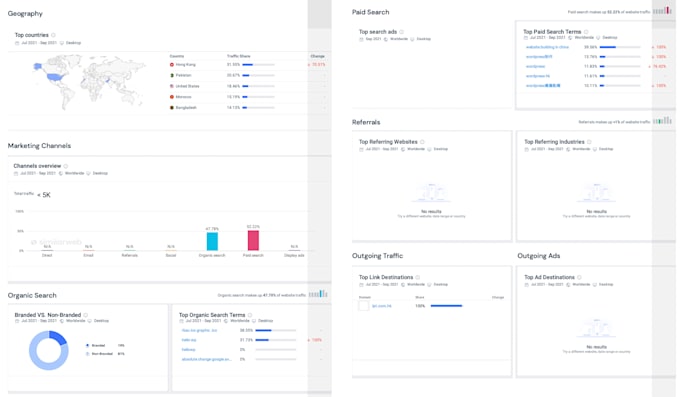Click the Organic search bar in channels chart
Image resolution: width=680 pixels, height=397 pixels.
[212, 242]
